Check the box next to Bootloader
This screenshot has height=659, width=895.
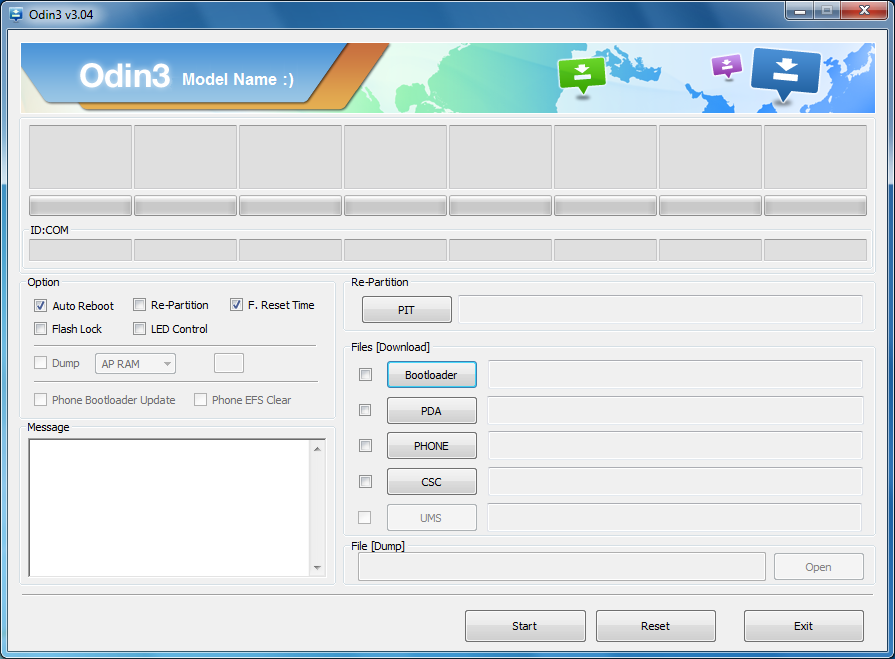tap(365, 374)
